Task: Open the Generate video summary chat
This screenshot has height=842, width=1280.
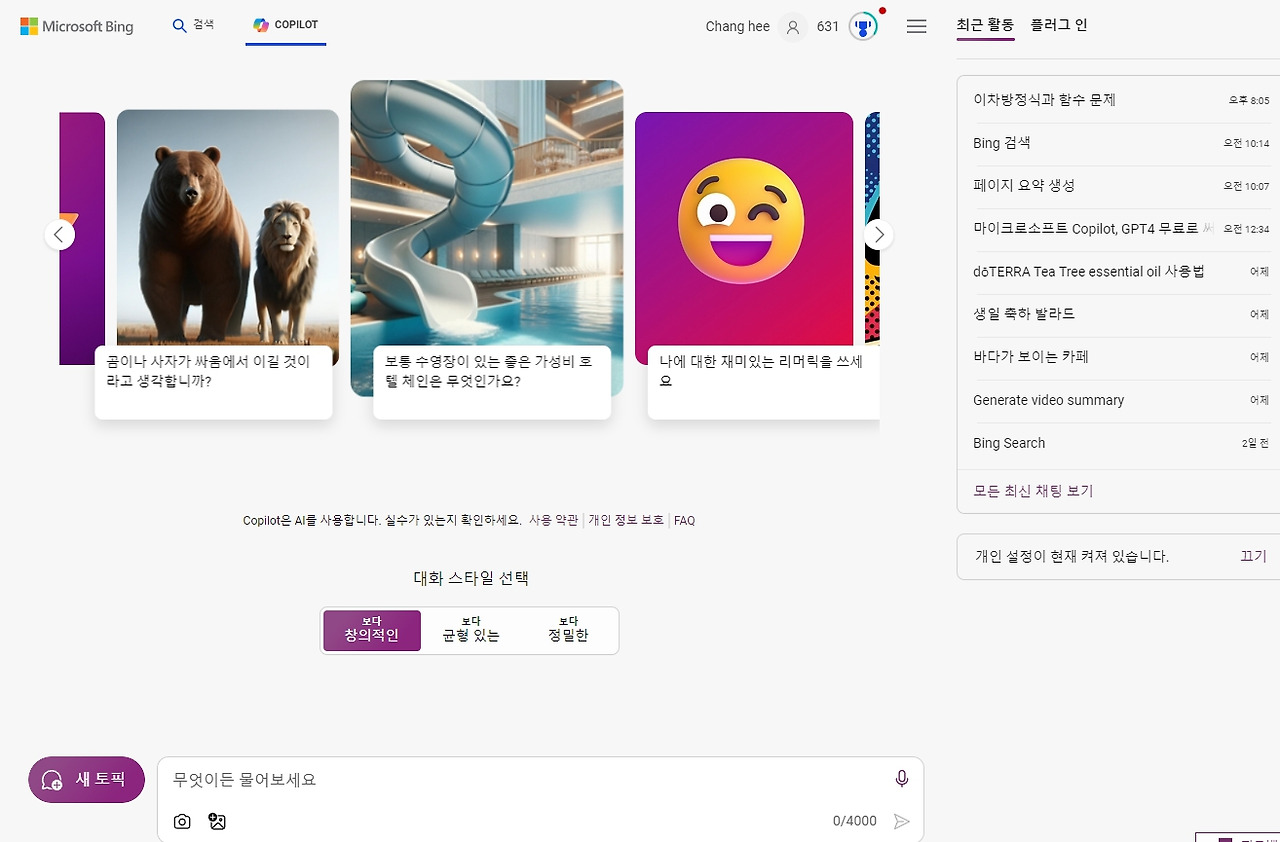Action: point(1121,400)
